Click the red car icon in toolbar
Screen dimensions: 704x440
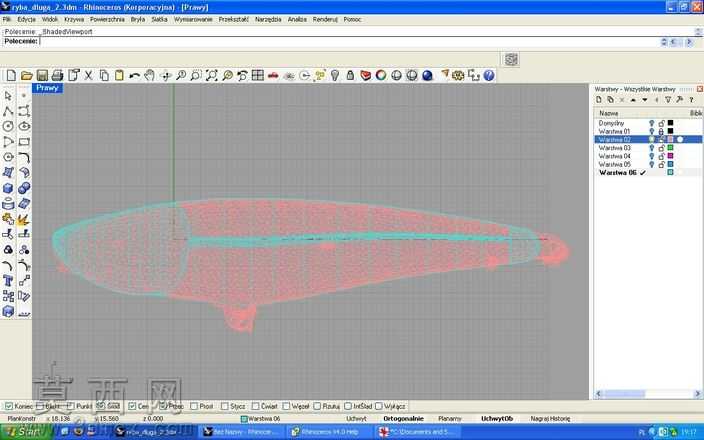pos(273,75)
